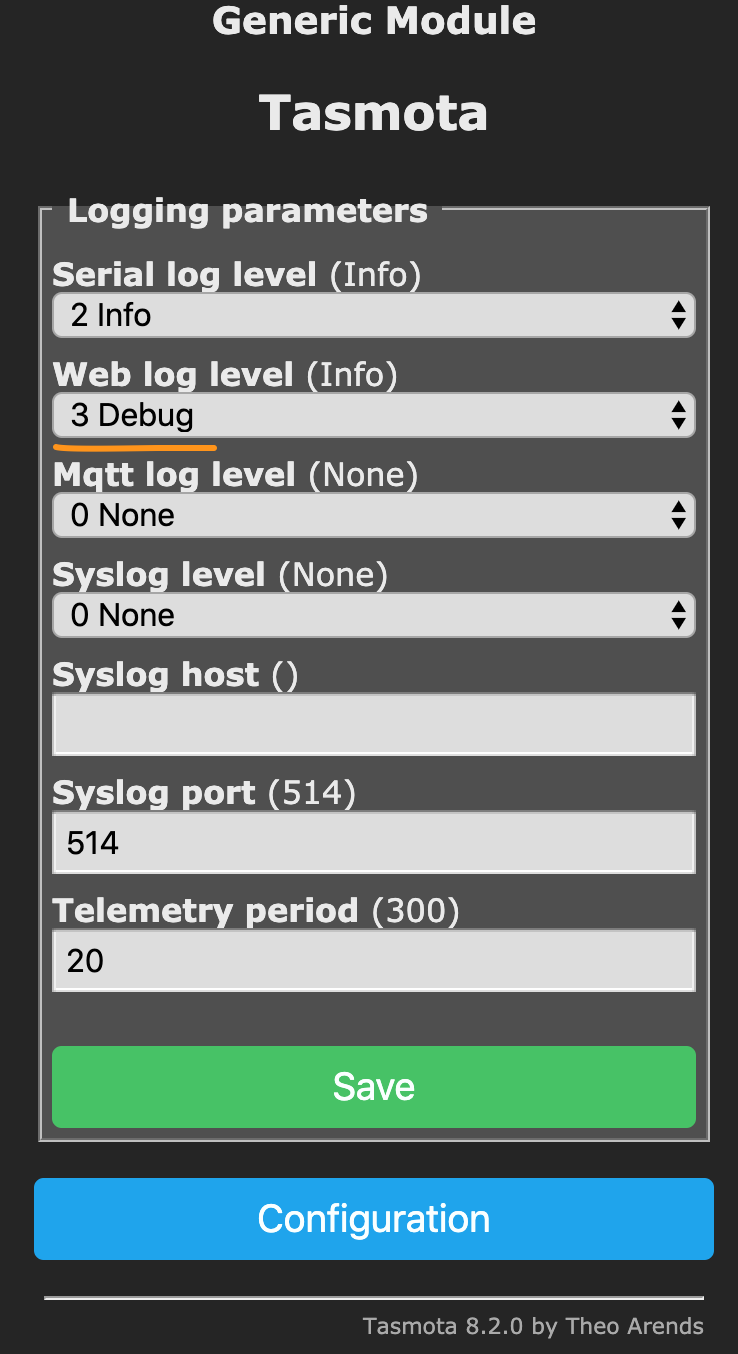Screen dimensions: 738x1354
Task: Expand the Mqtt log level dropdown
Action: (x=373, y=515)
